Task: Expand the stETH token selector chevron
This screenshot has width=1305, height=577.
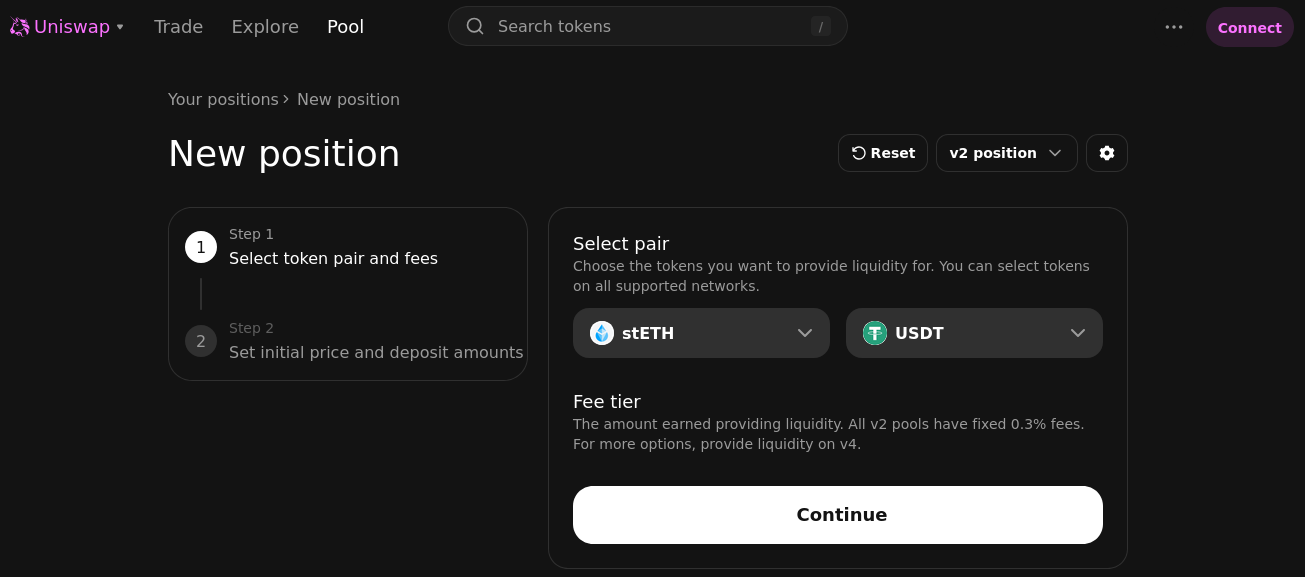Action: click(x=805, y=333)
